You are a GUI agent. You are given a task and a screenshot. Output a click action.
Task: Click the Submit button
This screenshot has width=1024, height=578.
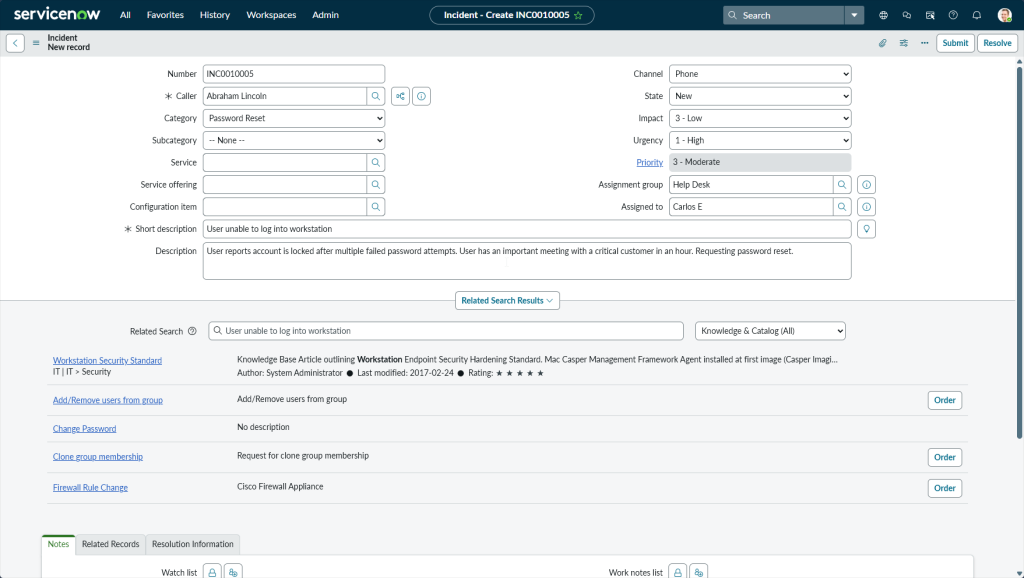(x=955, y=43)
